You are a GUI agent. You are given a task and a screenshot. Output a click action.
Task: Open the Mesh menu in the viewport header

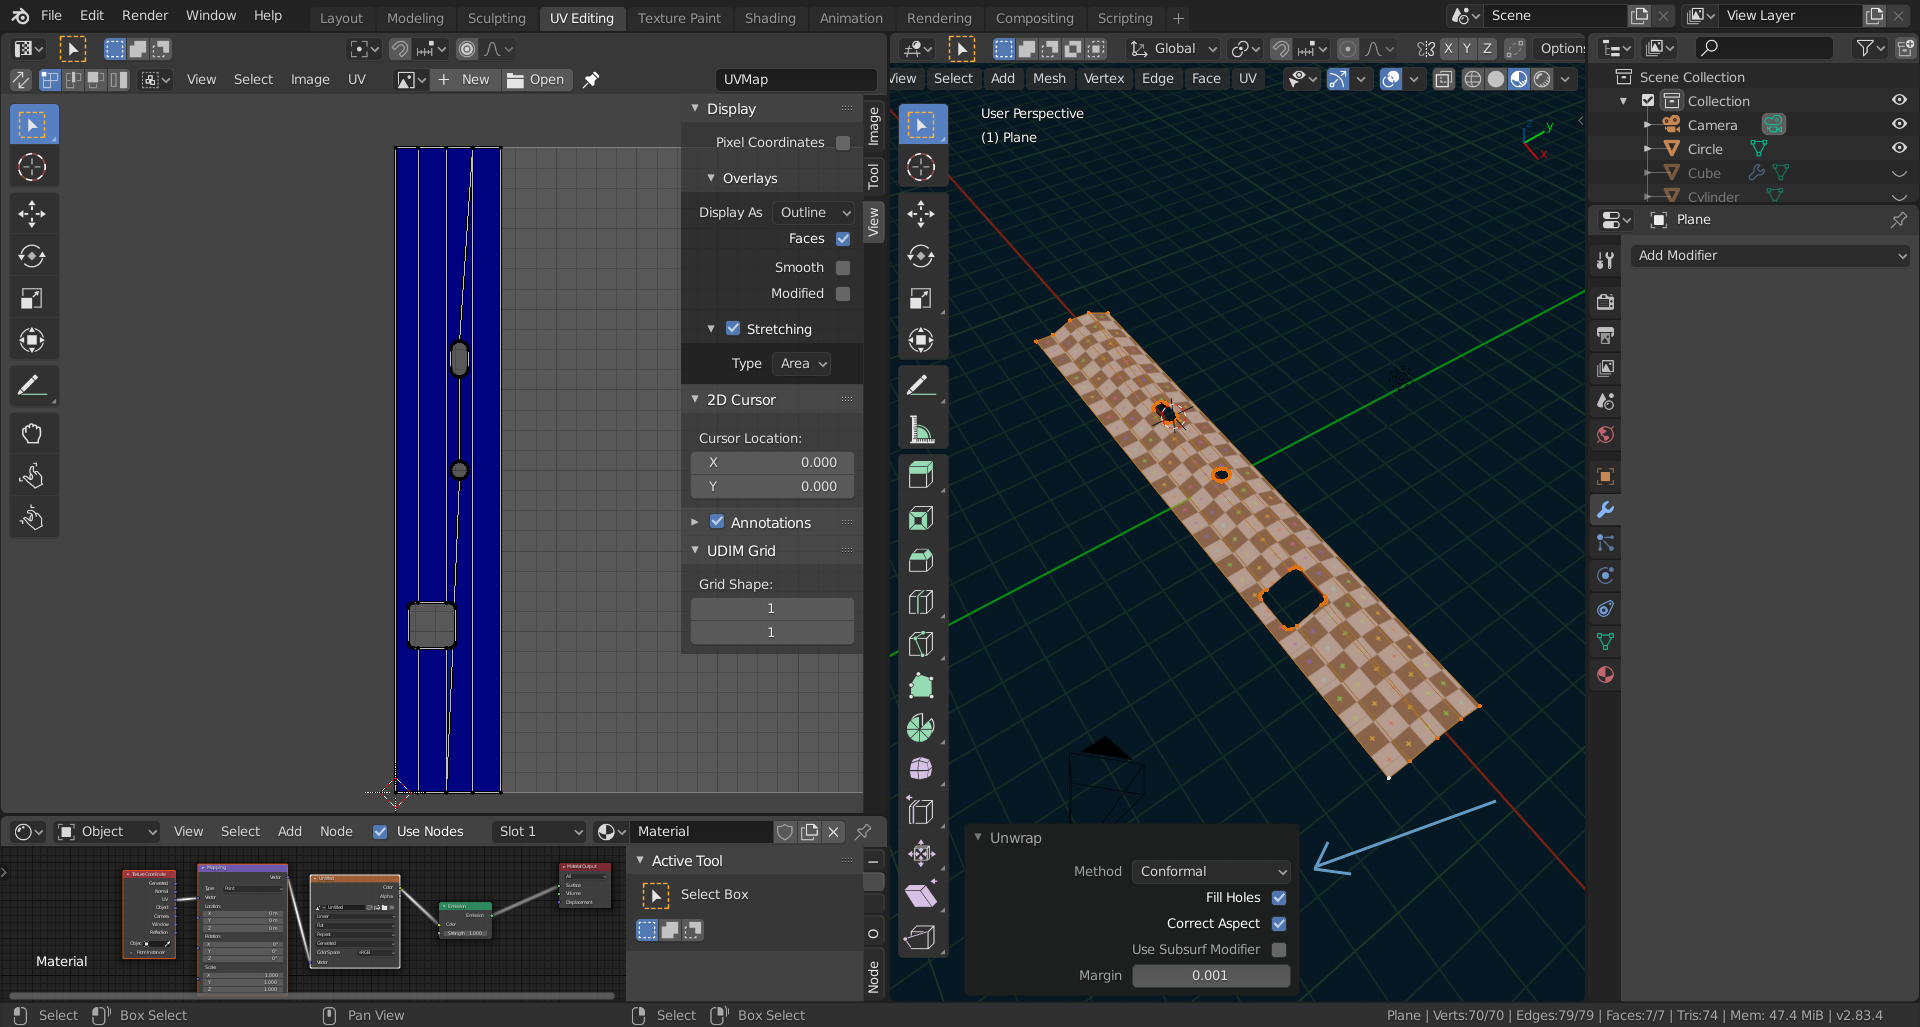pyautogui.click(x=1049, y=78)
